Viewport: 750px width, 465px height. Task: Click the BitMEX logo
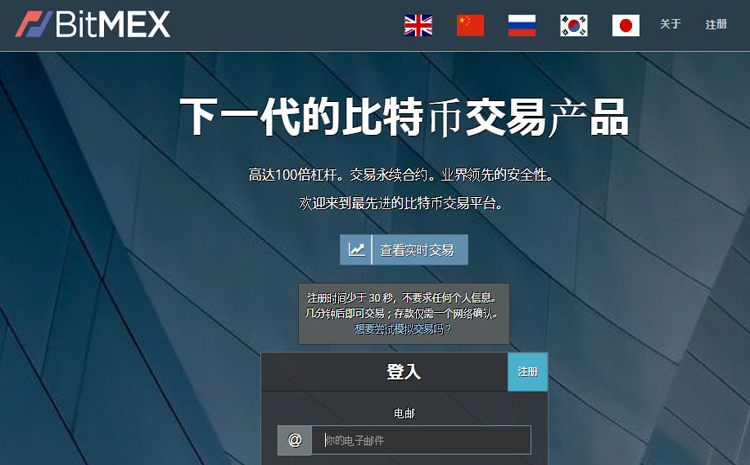point(93,24)
